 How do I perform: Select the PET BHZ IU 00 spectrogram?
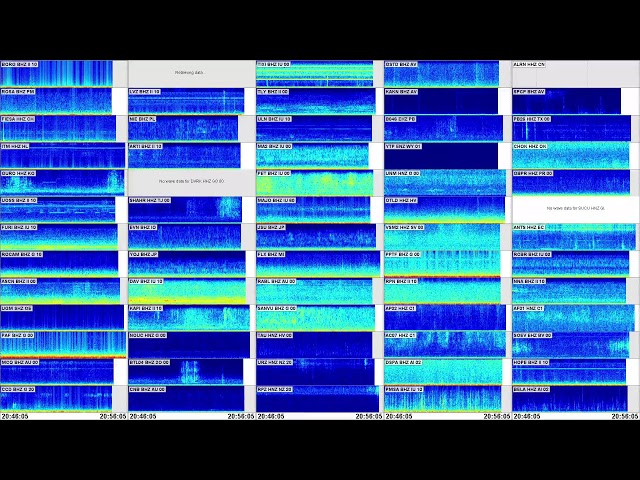[x=314, y=182]
